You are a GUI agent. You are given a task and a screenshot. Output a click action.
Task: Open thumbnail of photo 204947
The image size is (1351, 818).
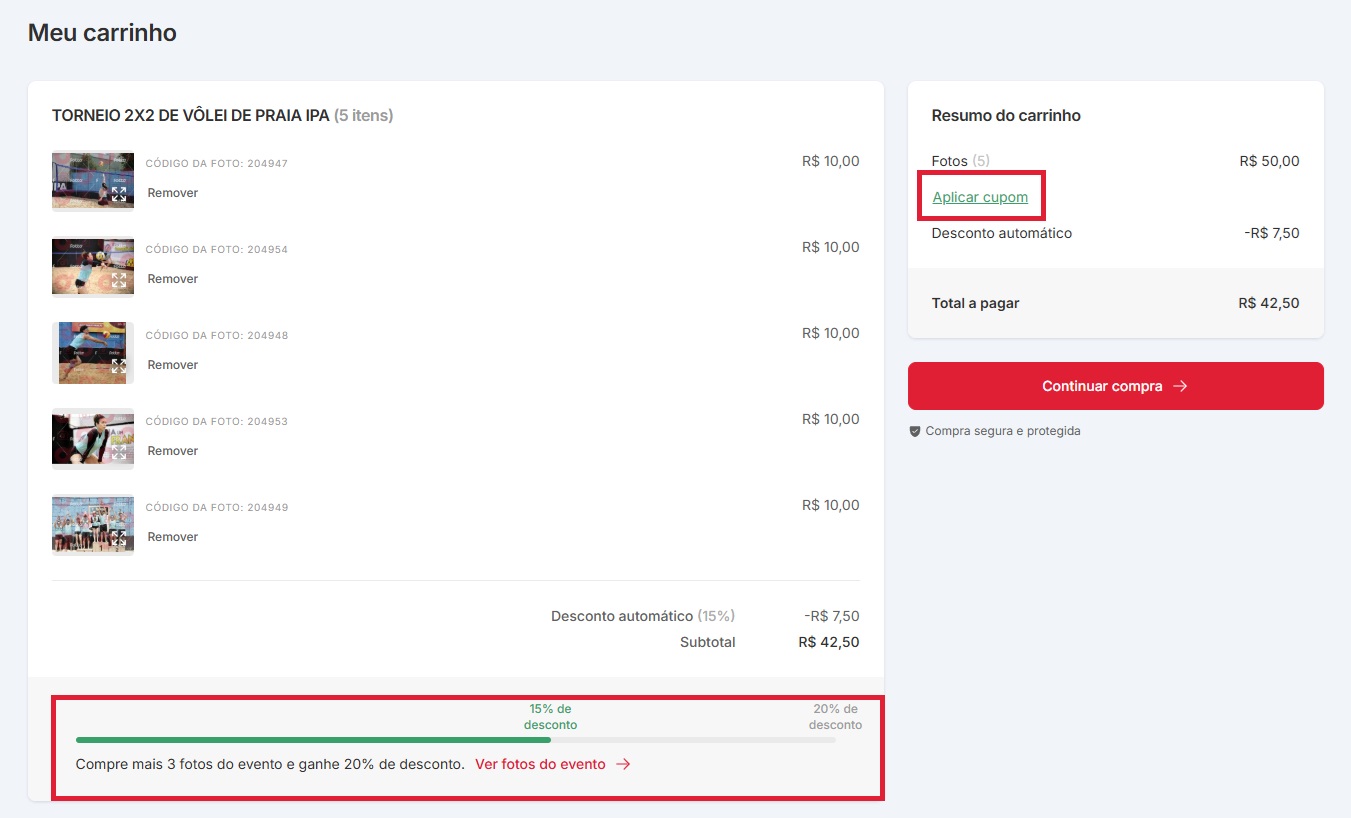93,180
